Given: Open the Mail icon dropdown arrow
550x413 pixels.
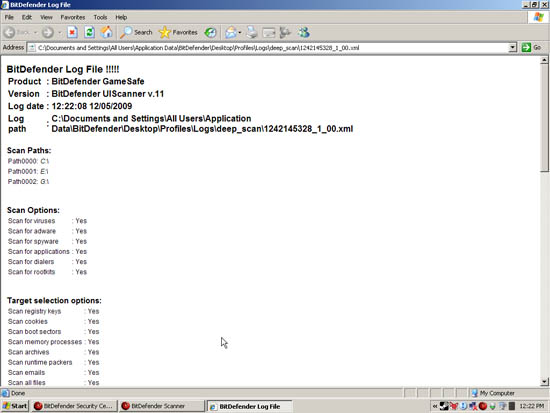Looking at the screenshot, I should 240,33.
